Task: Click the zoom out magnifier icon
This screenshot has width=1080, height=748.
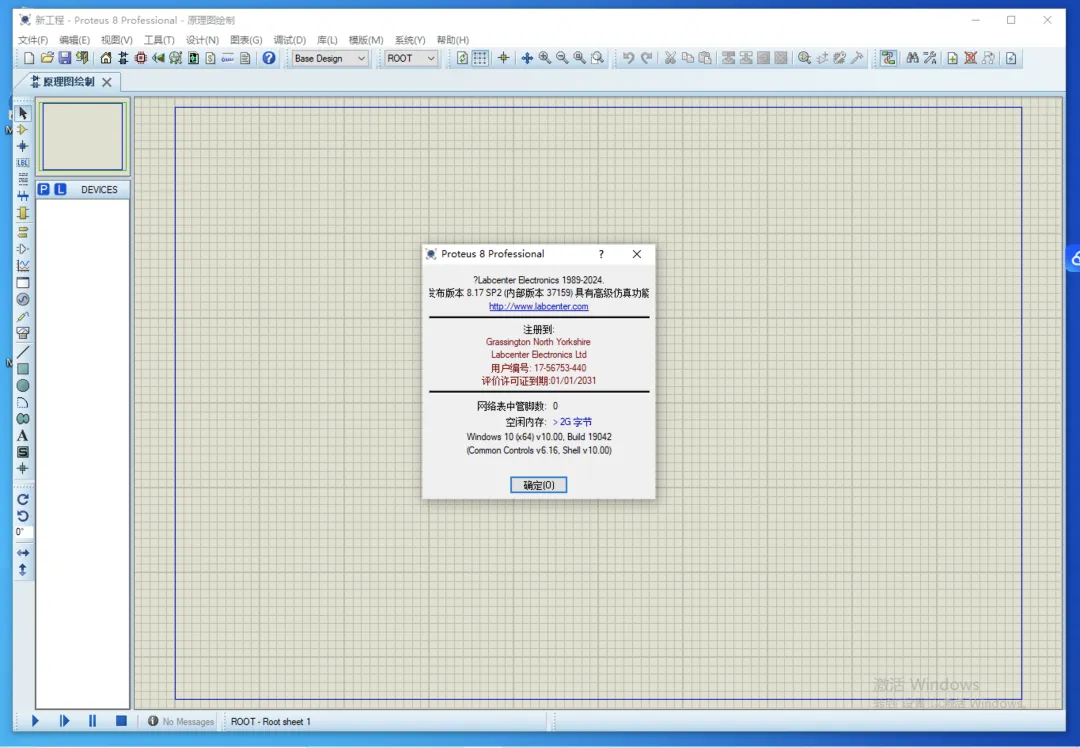Action: (562, 59)
